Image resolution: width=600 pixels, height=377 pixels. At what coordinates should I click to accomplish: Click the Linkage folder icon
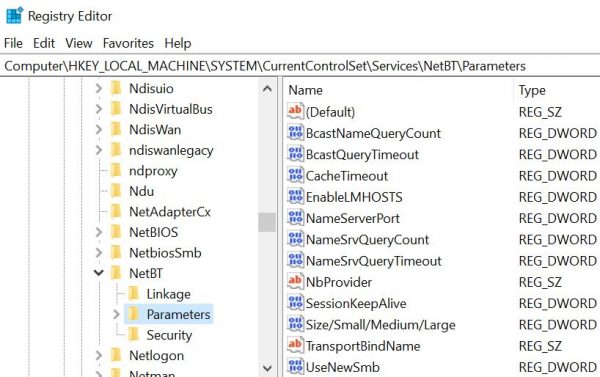coord(134,294)
